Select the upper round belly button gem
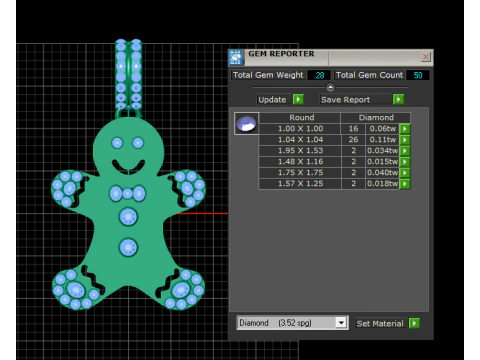The image size is (480, 360). click(128, 217)
